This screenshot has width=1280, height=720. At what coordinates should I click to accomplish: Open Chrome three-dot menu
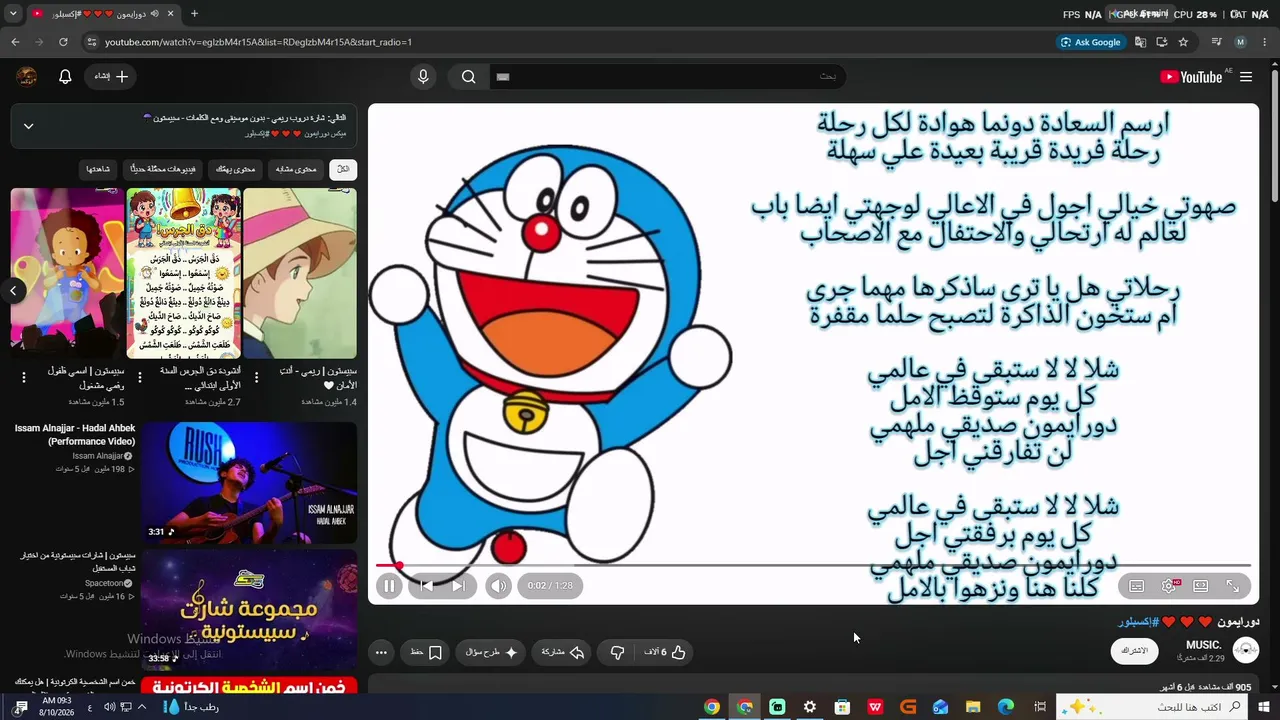(x=1265, y=42)
